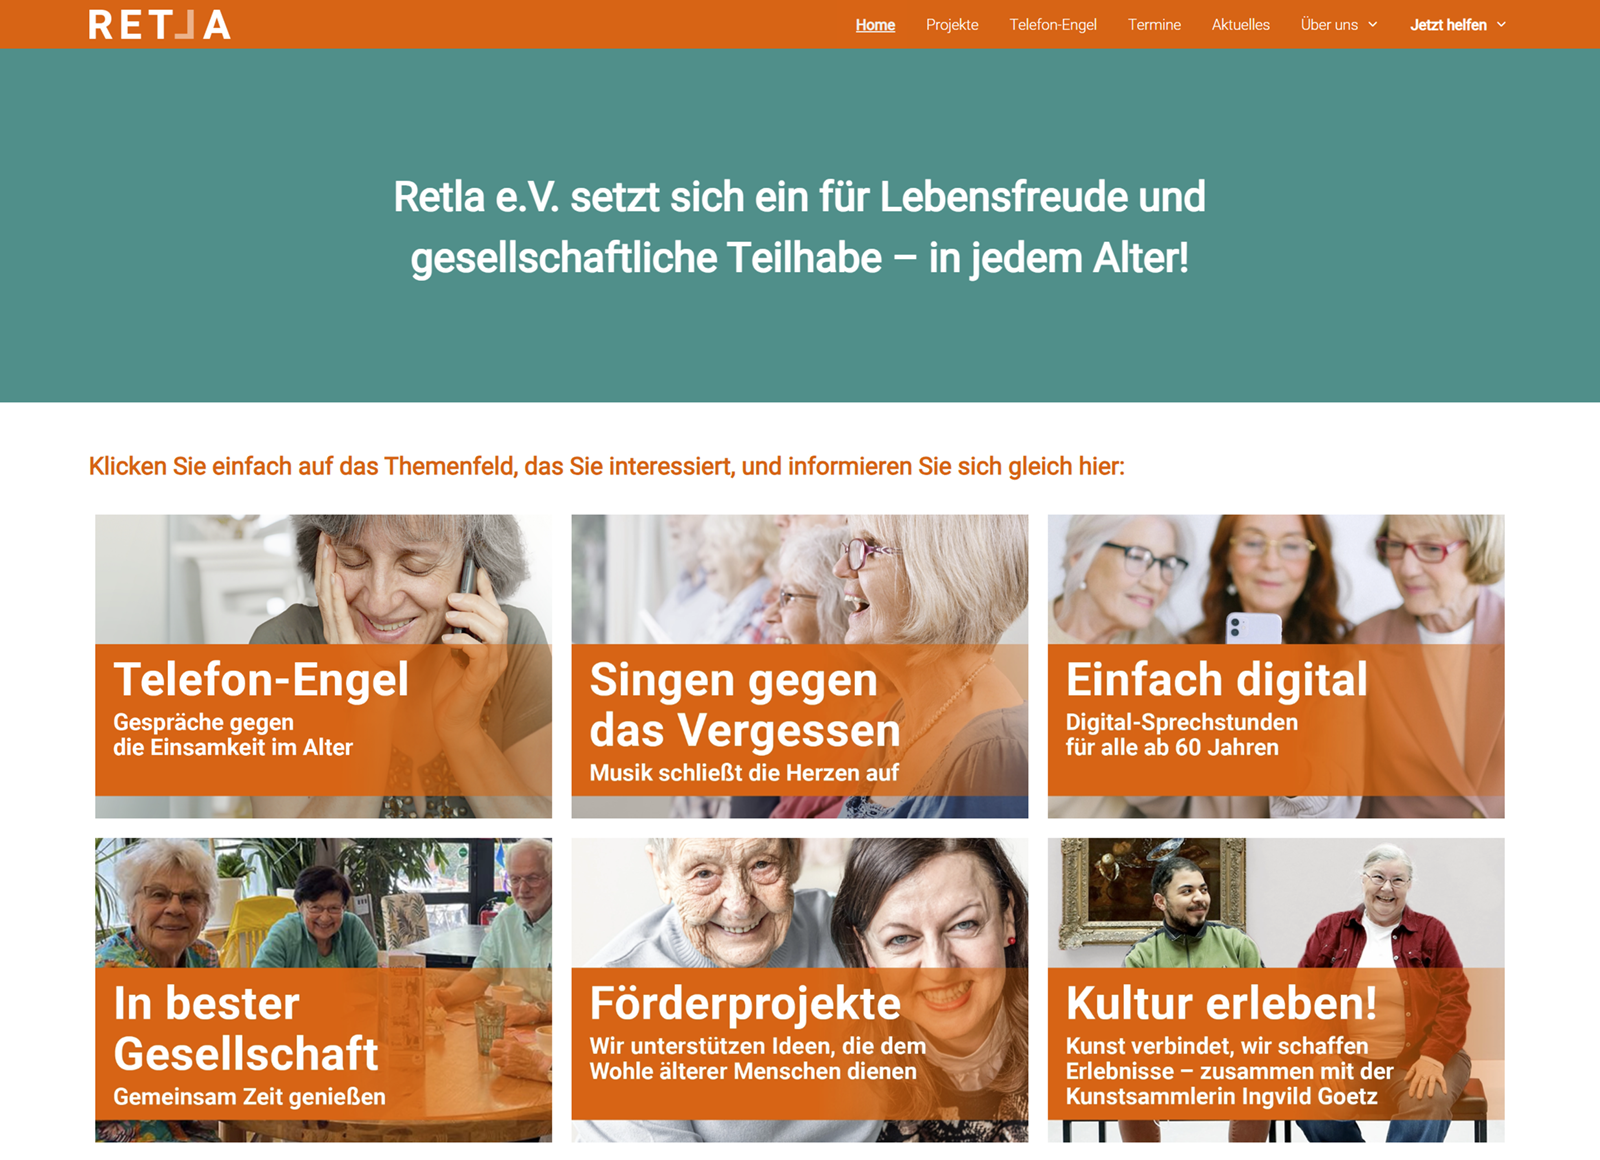The image size is (1600, 1160).
Task: Click the Über uns menu label
Action: coord(1329,25)
